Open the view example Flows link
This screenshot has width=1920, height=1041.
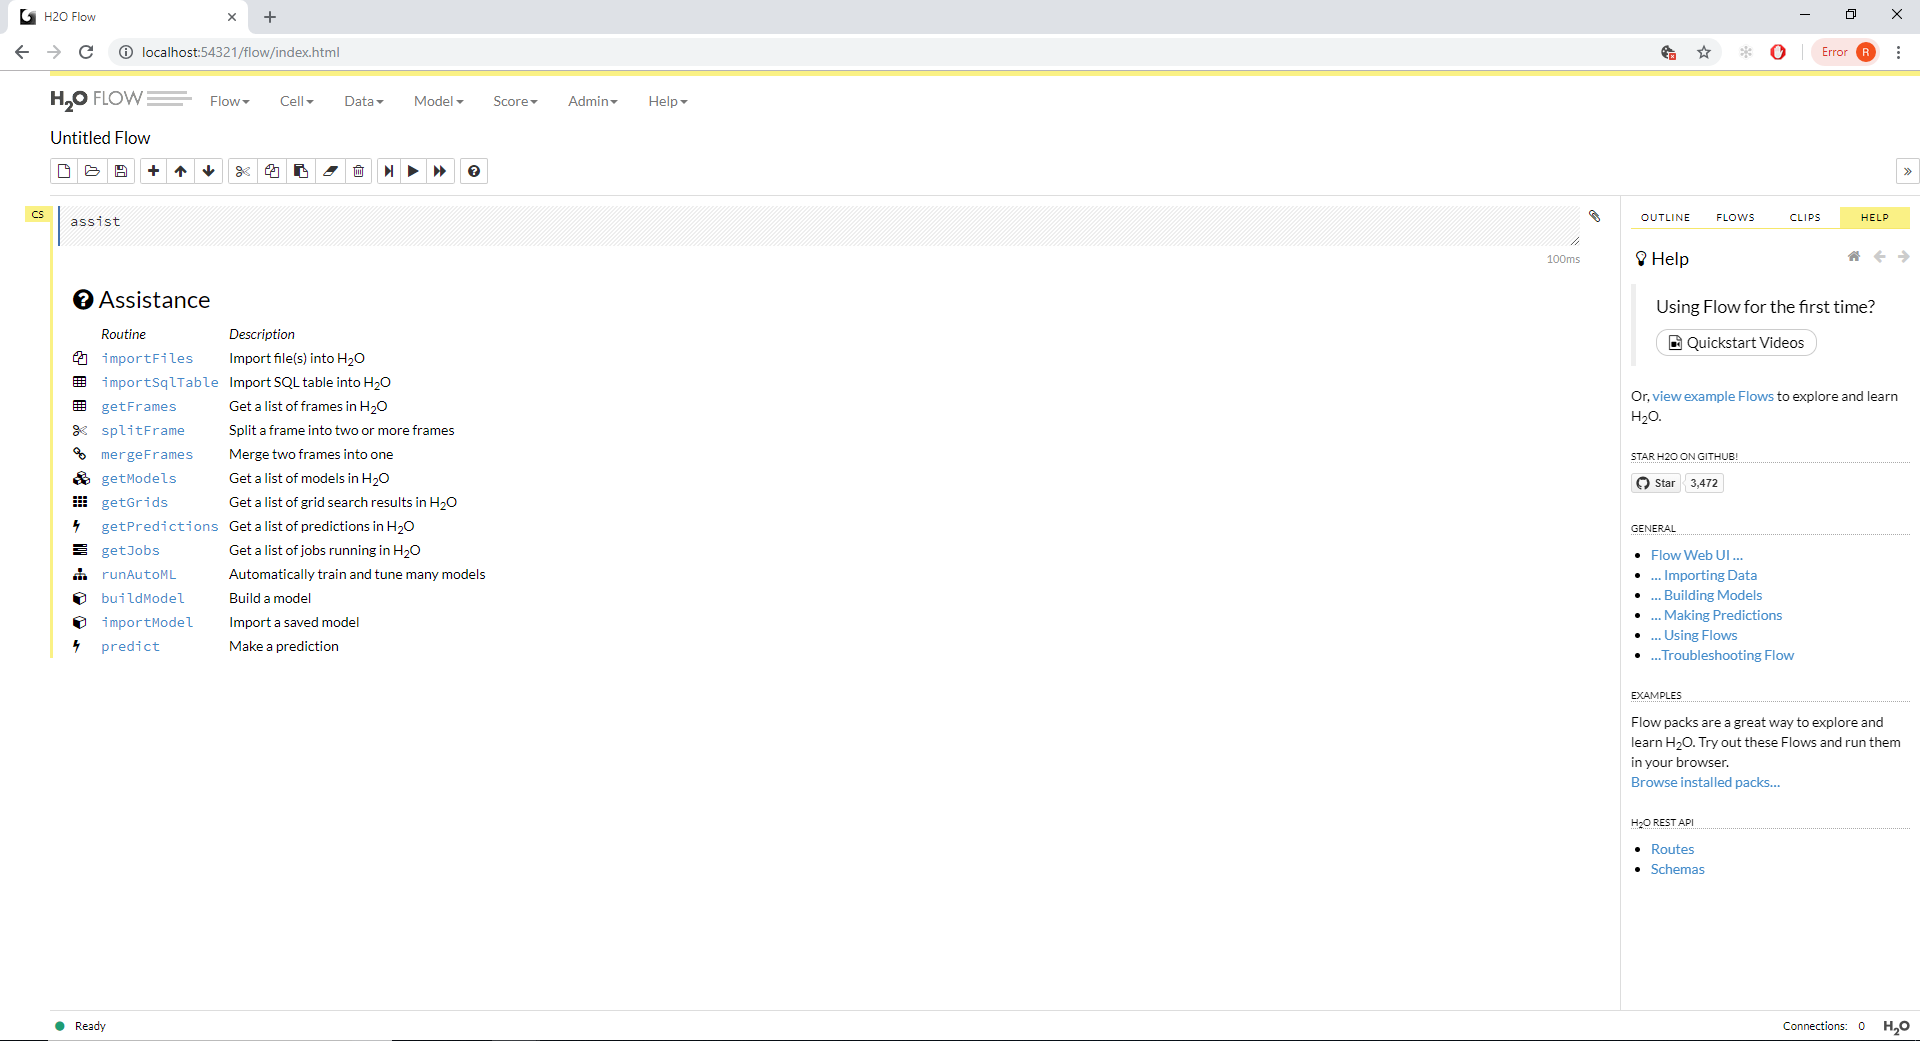[1713, 396]
